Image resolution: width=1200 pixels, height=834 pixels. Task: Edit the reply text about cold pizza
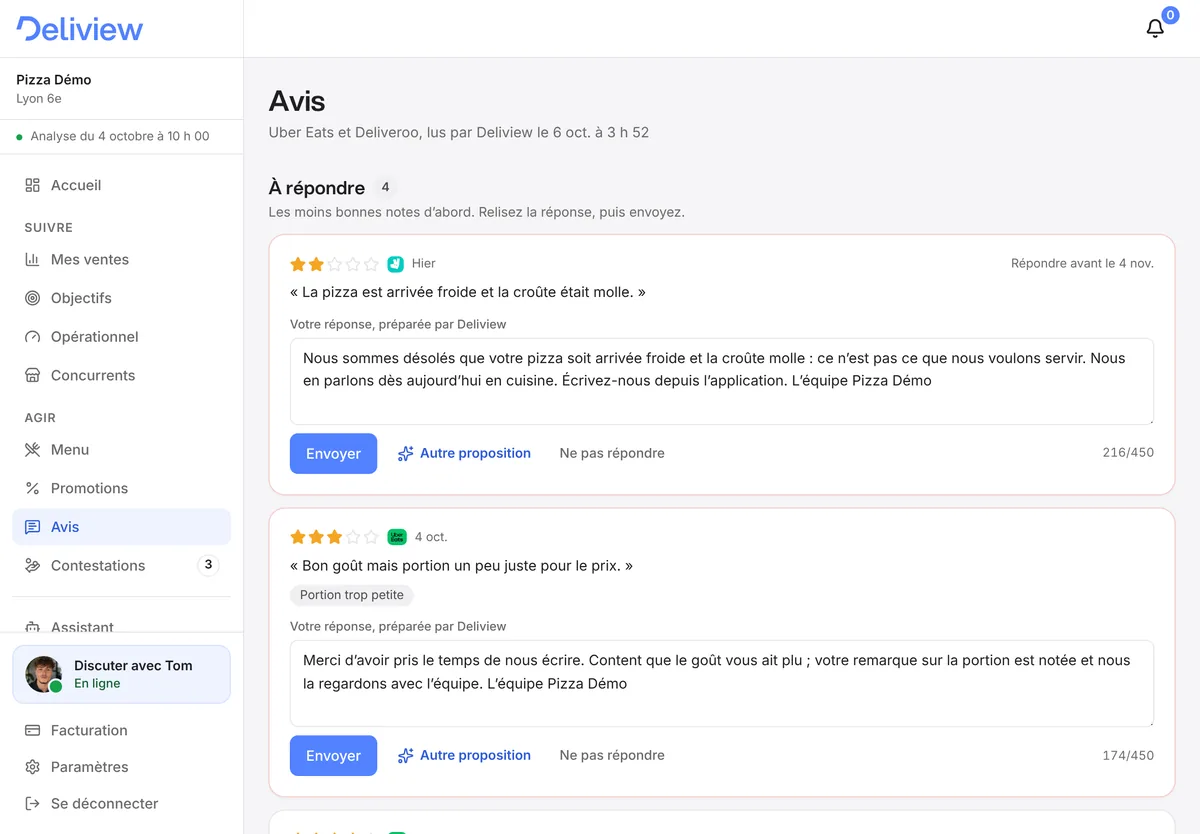coord(721,381)
